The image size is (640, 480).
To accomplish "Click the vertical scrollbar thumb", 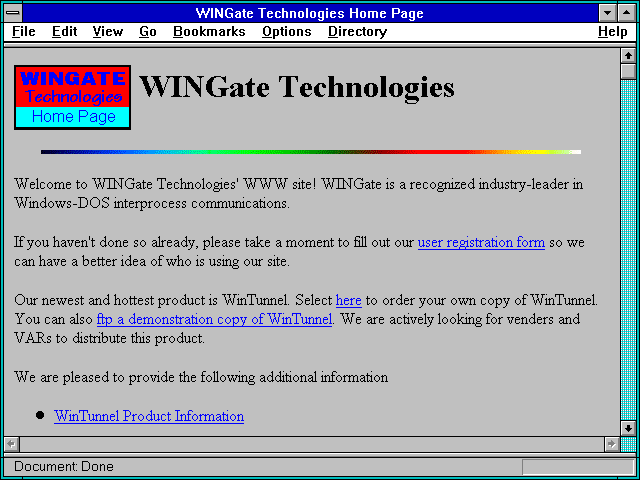I will pyautogui.click(x=628, y=71).
